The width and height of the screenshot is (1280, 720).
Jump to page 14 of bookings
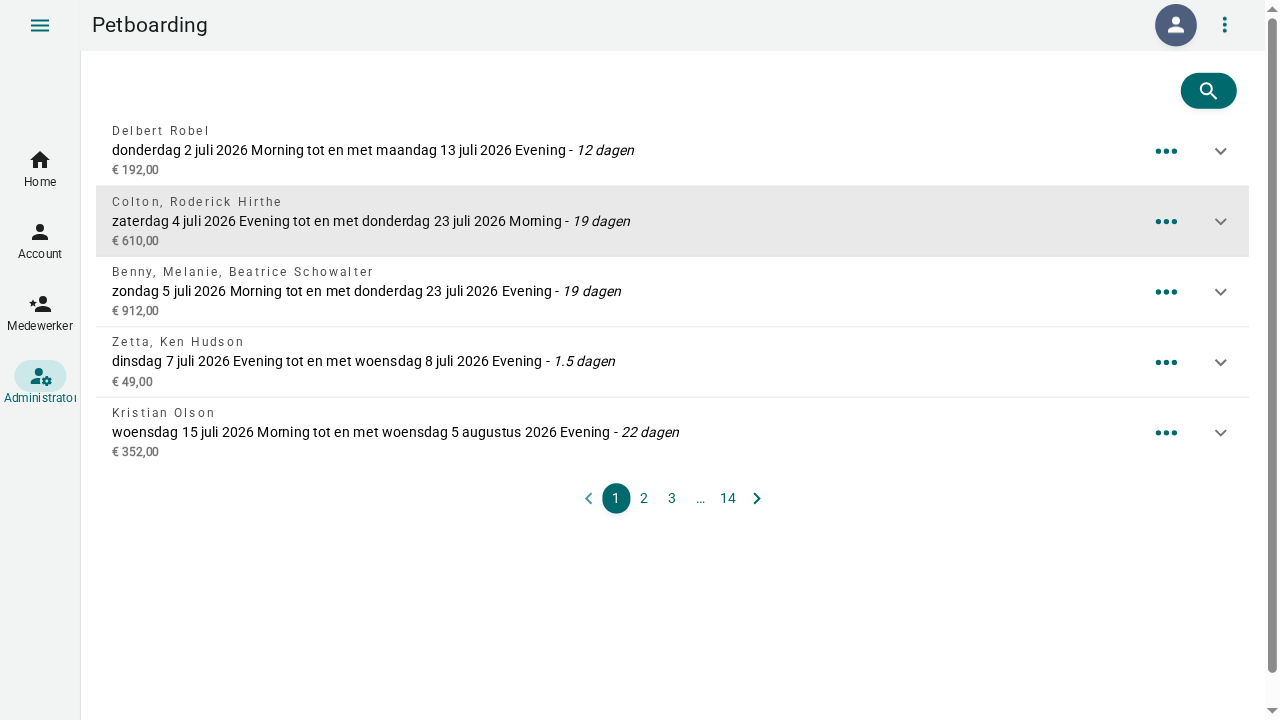pos(728,498)
